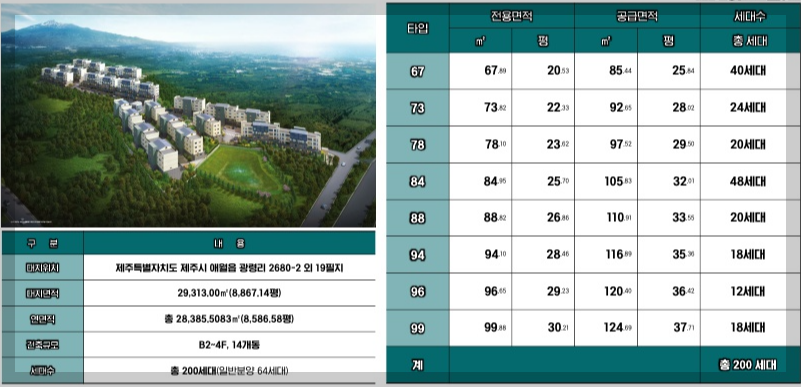This screenshot has width=801, height=387.
Task: Click exclusive area value '84.95'
Action: (495, 182)
